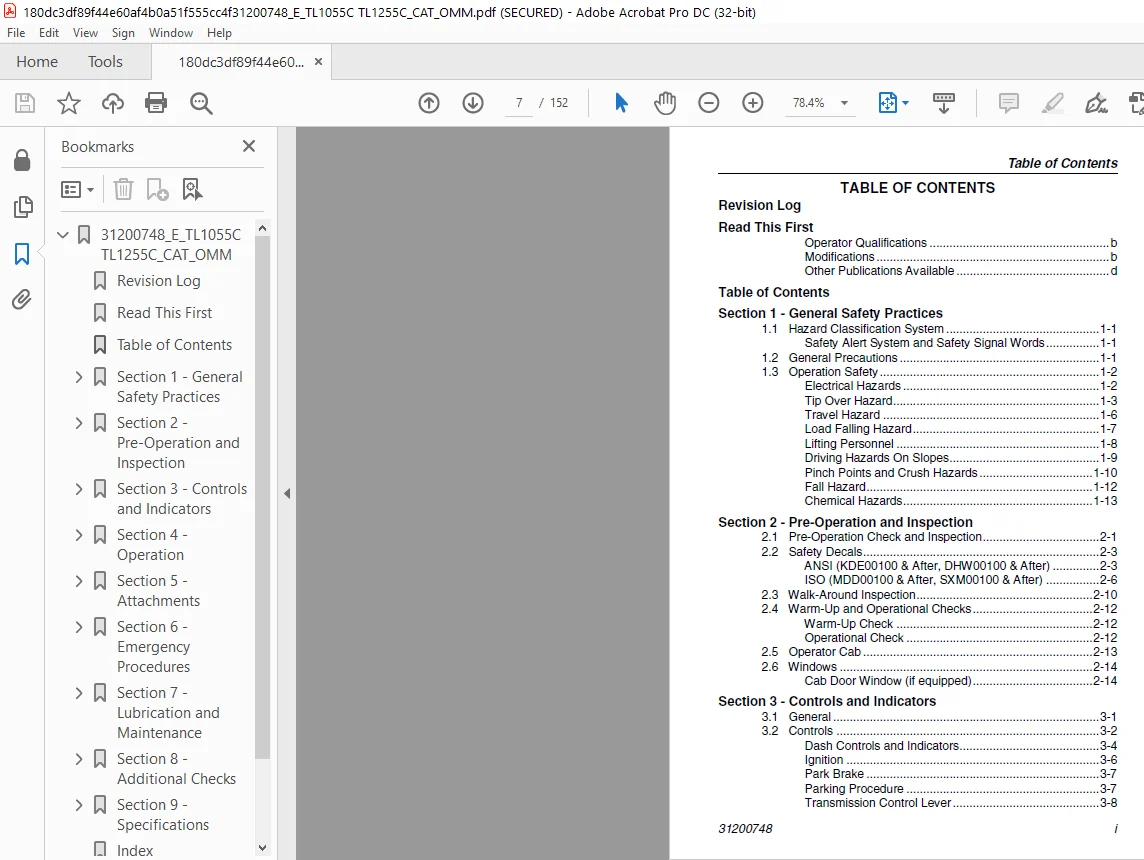This screenshot has width=1144, height=860.
Task: Expand the Section 5 - Attachments bookmark
Action: coord(79,581)
